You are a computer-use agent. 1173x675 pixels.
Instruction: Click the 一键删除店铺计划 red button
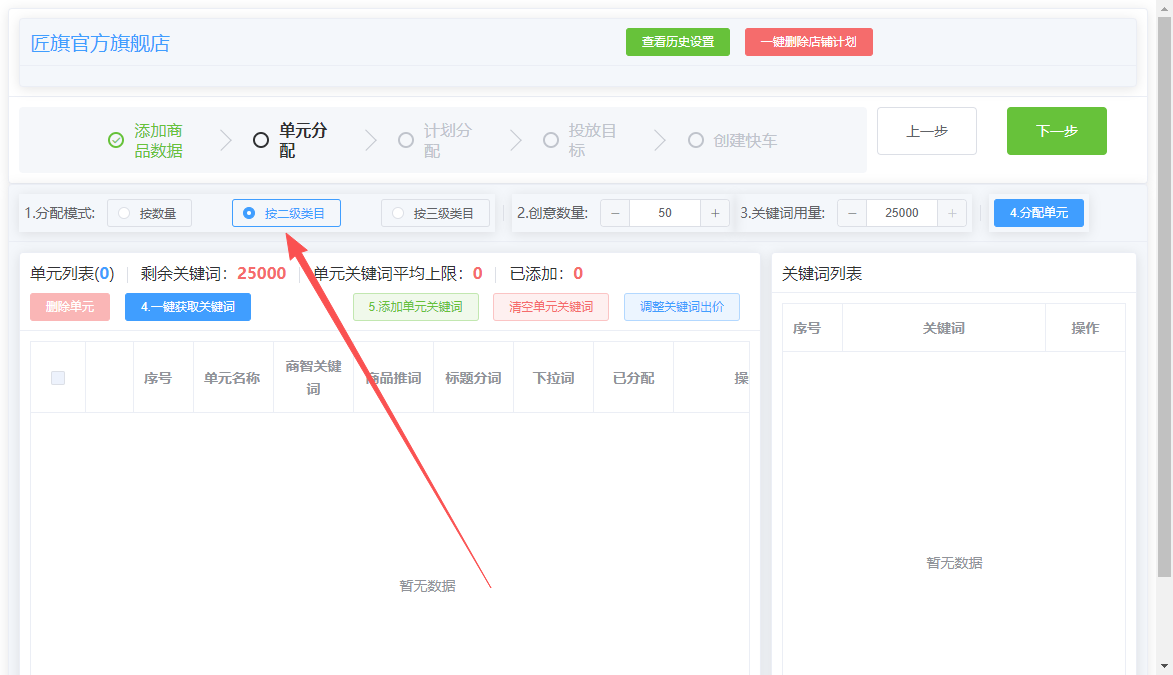coord(809,42)
